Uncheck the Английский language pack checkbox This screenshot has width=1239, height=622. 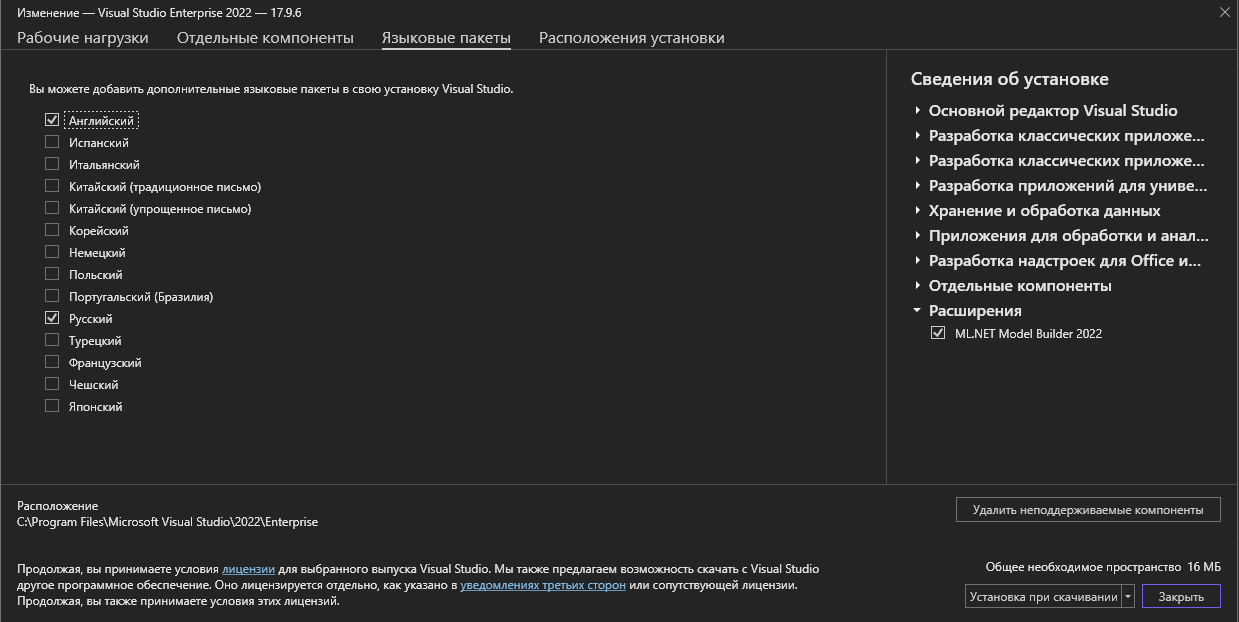[52, 120]
